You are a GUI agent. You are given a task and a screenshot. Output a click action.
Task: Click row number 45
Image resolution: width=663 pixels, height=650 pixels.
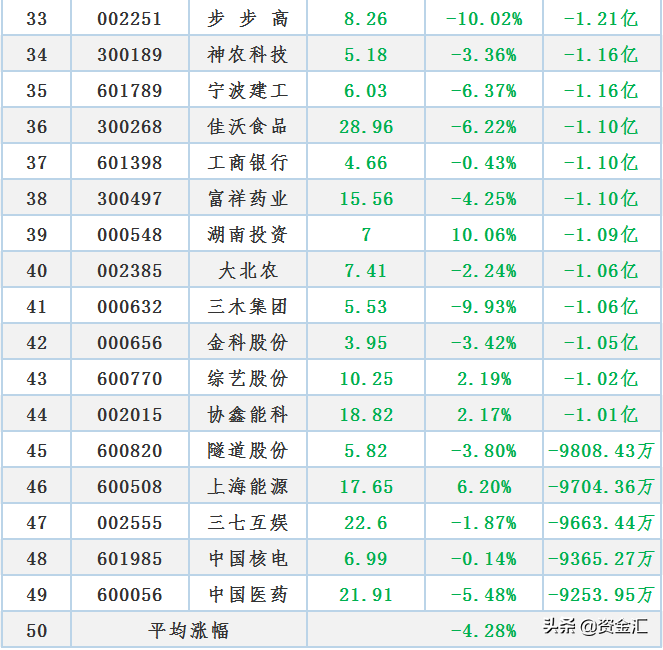37,450
